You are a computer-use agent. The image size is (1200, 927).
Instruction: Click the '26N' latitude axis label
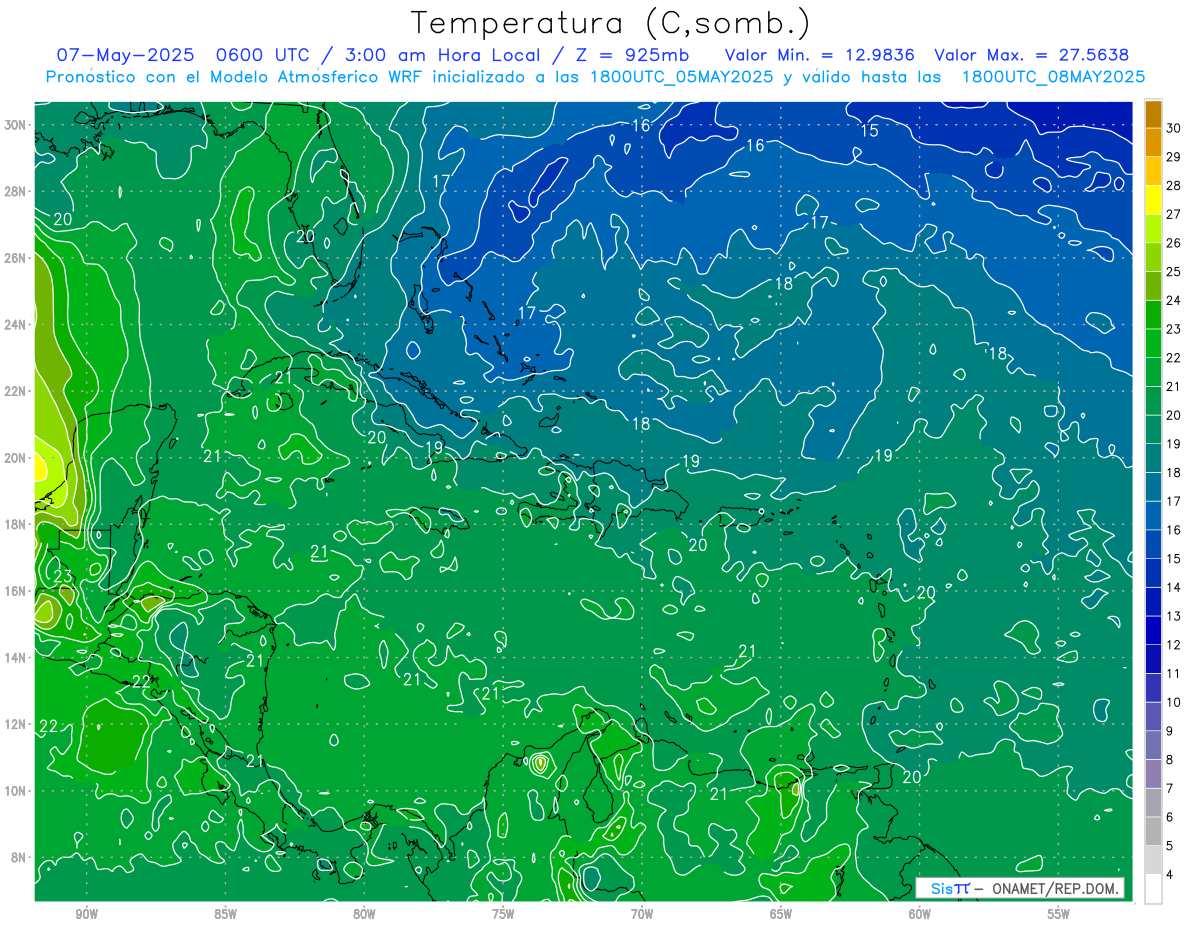tap(16, 258)
